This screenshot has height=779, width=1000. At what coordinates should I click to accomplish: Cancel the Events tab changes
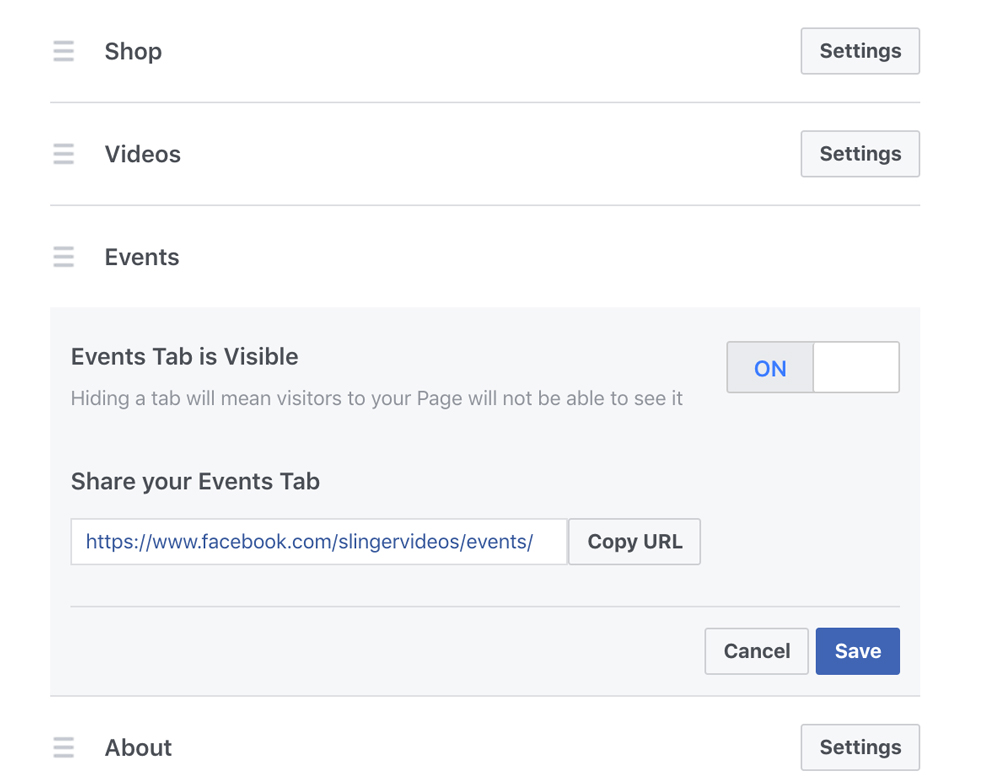[x=756, y=651]
